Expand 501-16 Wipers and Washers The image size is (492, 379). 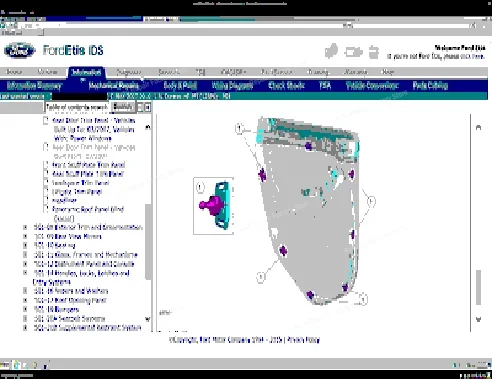click(25, 291)
